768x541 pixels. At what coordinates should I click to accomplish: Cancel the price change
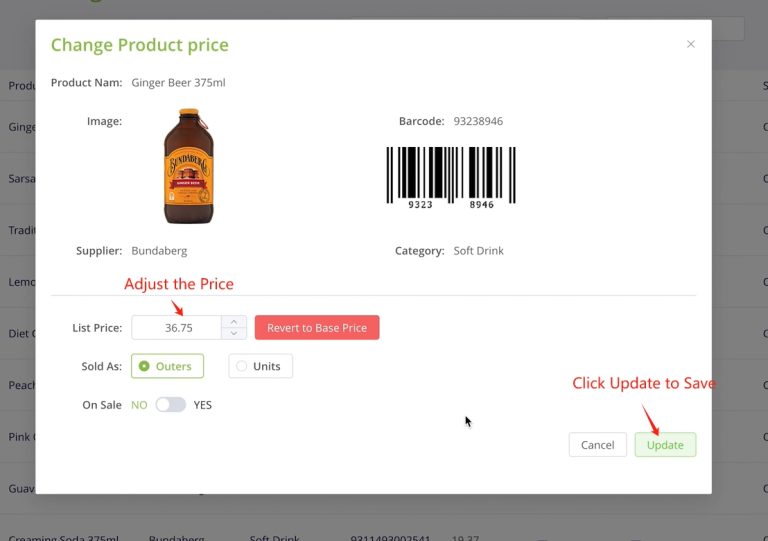point(597,445)
